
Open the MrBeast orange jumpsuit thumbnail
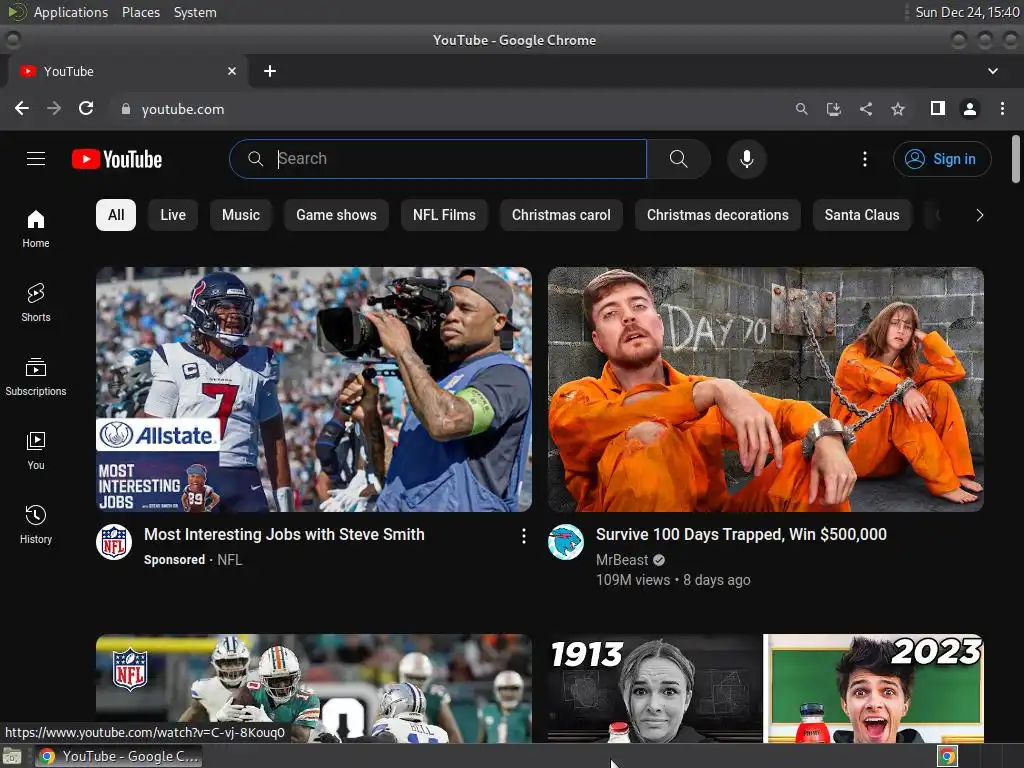766,389
